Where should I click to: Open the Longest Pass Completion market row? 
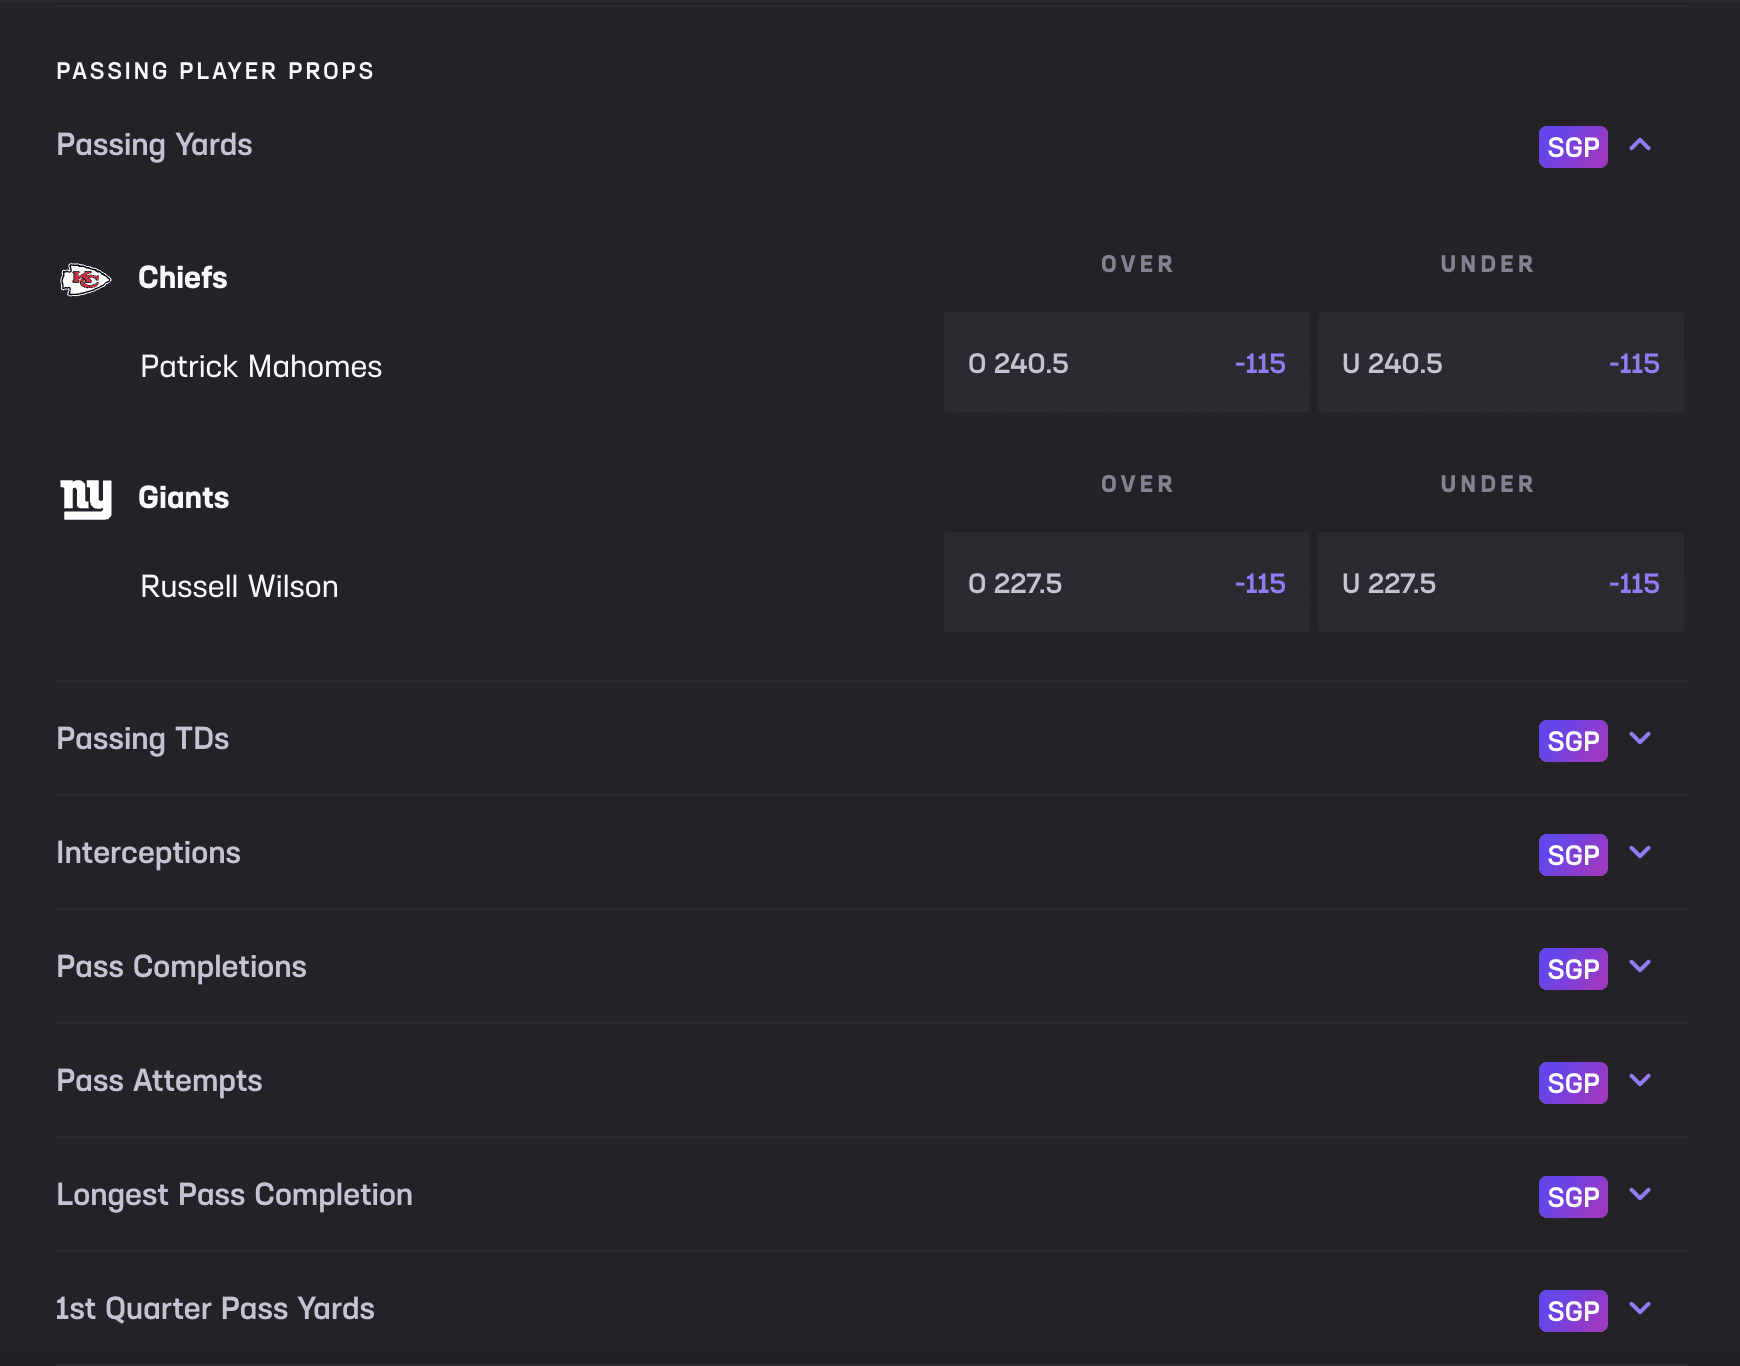pos(234,1195)
